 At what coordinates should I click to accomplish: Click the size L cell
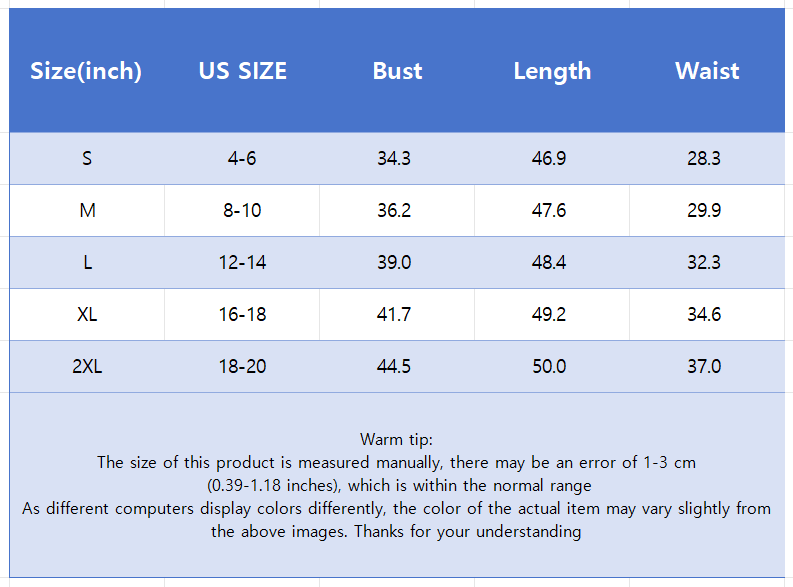[87, 262]
